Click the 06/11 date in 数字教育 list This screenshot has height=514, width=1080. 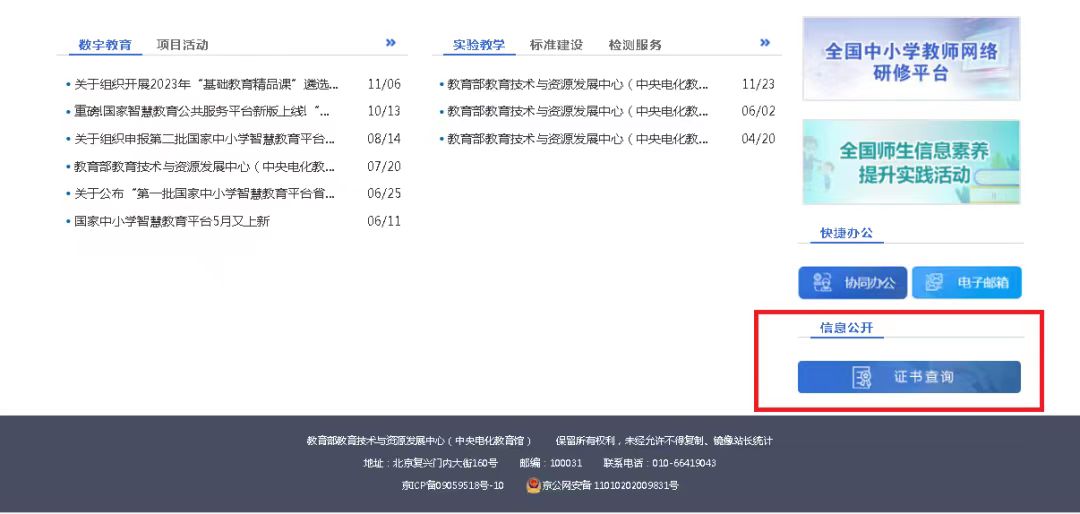(x=384, y=222)
